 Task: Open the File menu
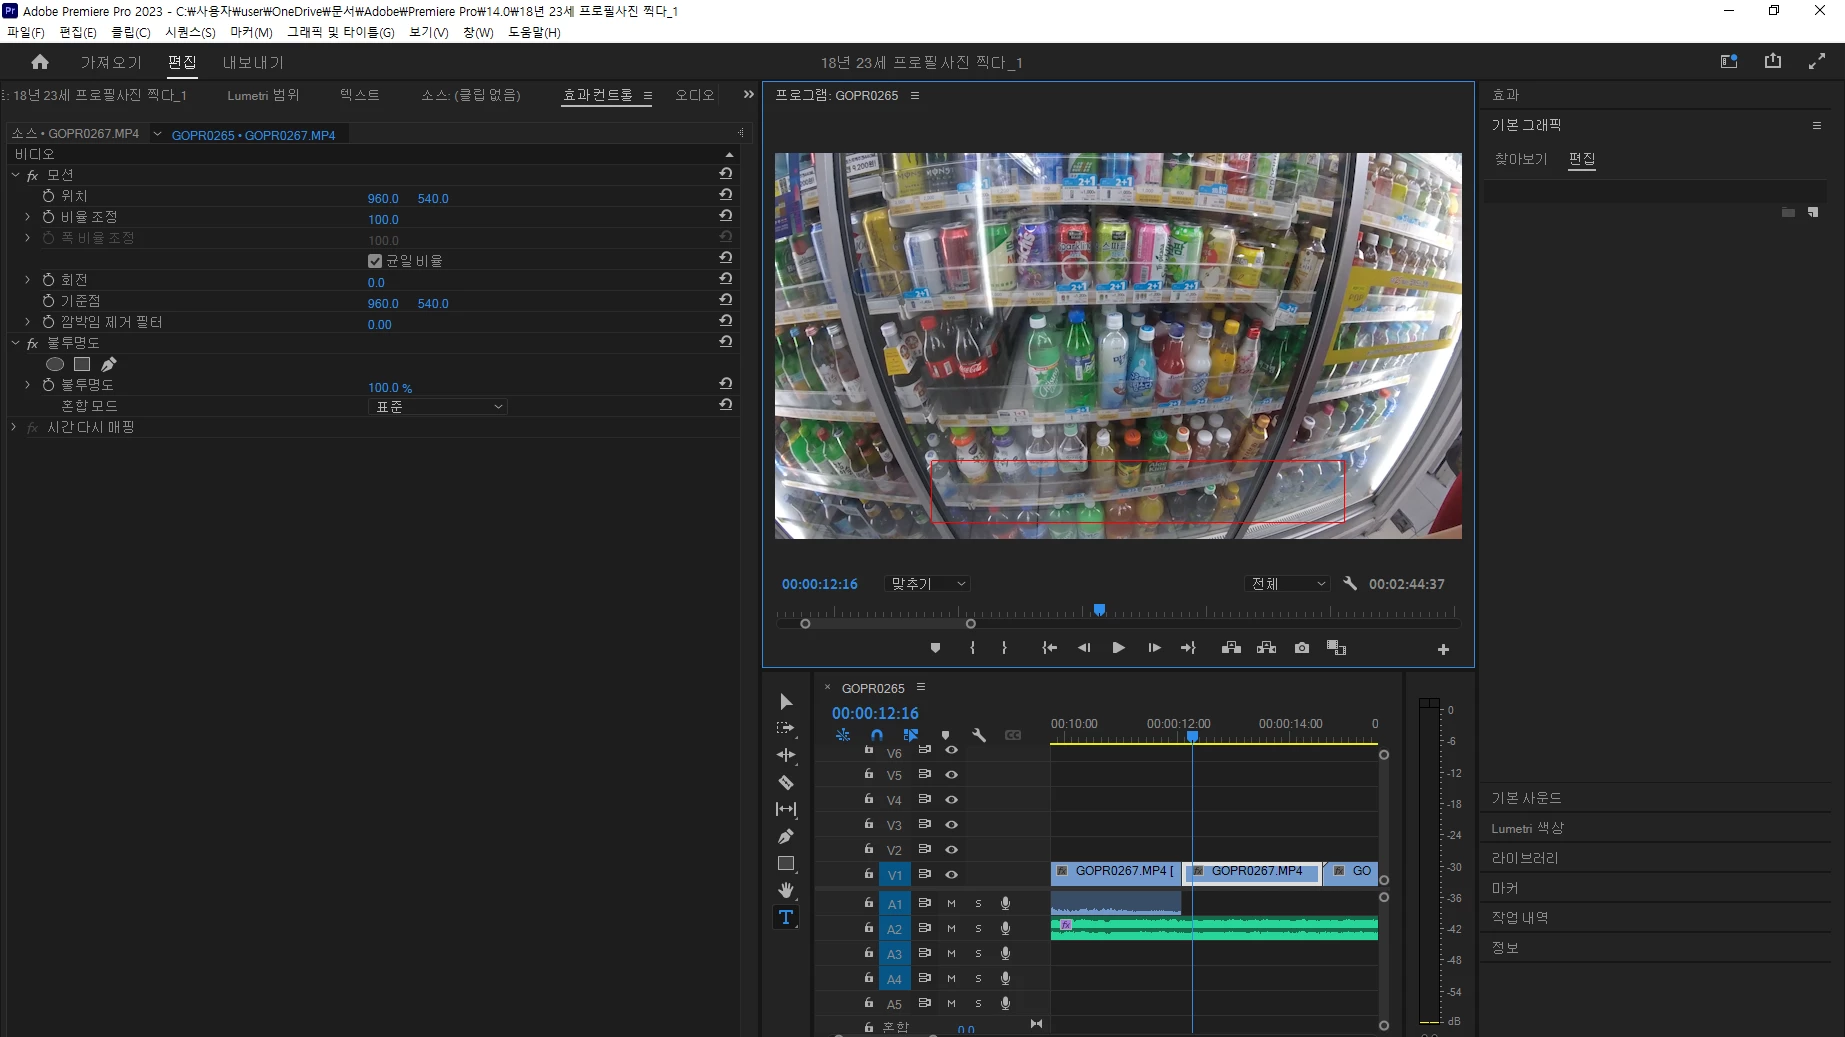point(26,32)
